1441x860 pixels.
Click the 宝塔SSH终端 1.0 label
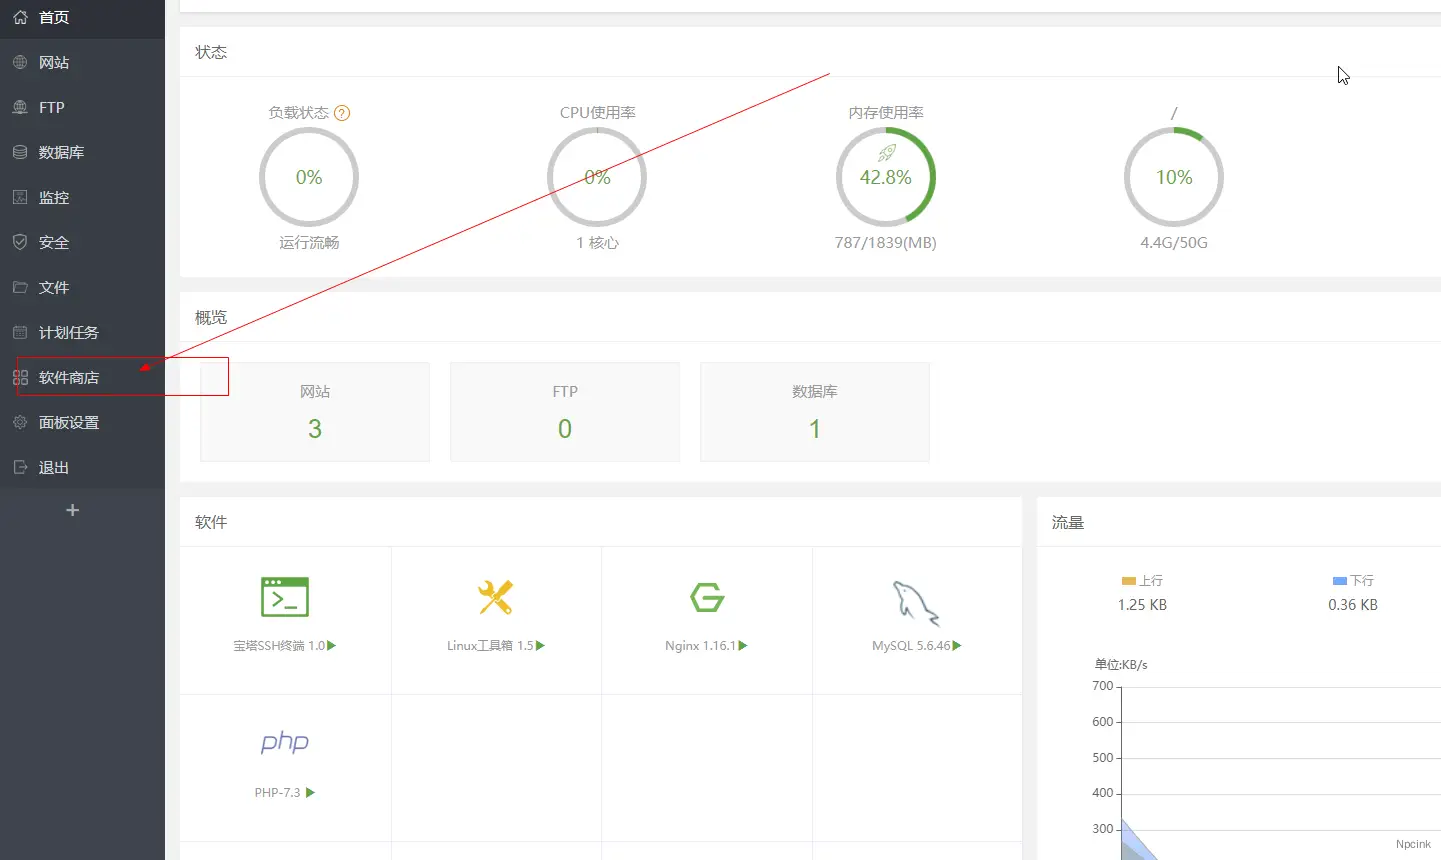click(x=279, y=646)
